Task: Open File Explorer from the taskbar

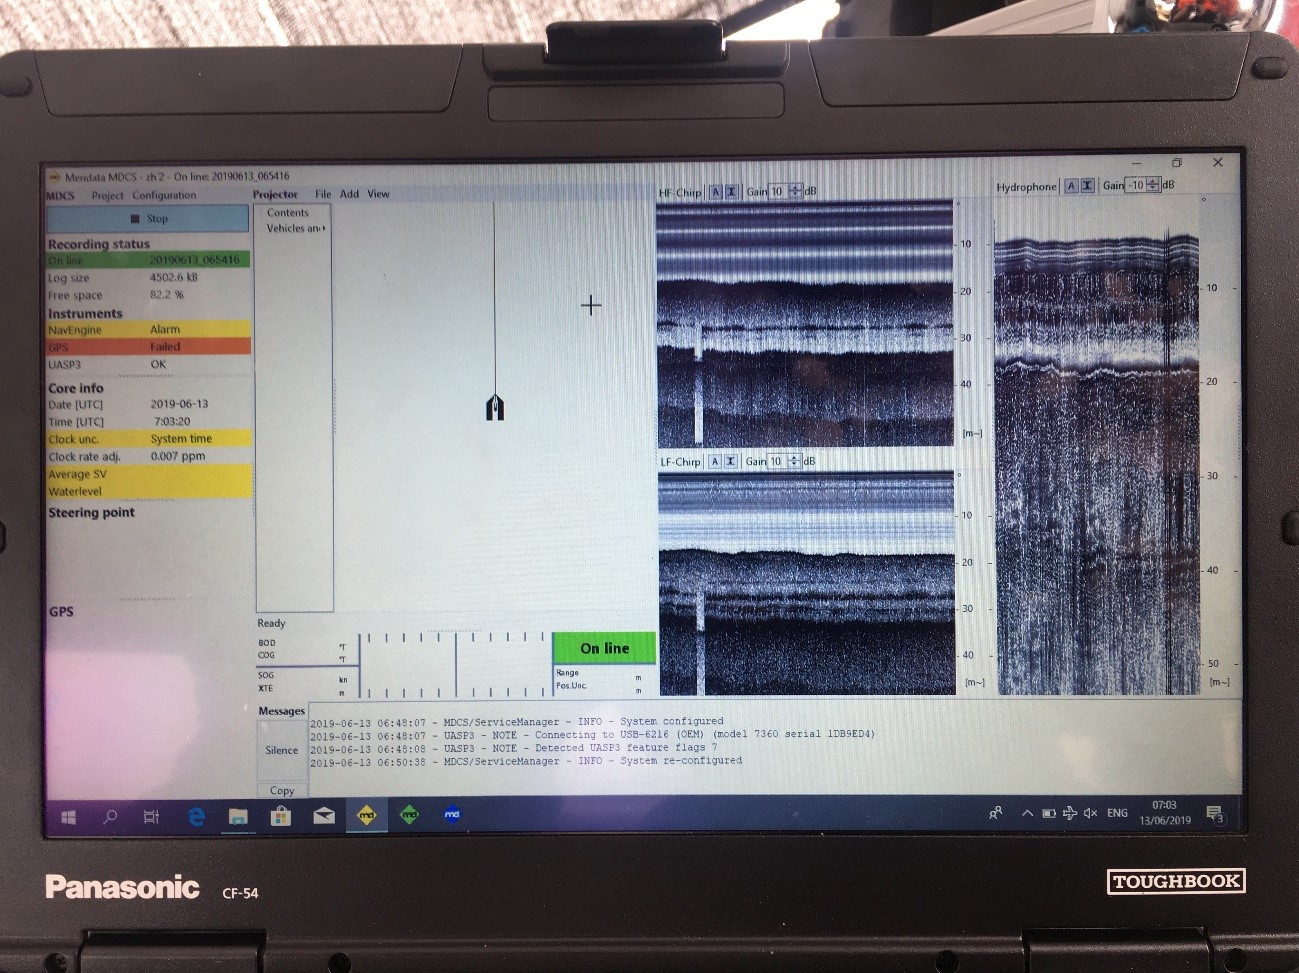Action: 238,816
